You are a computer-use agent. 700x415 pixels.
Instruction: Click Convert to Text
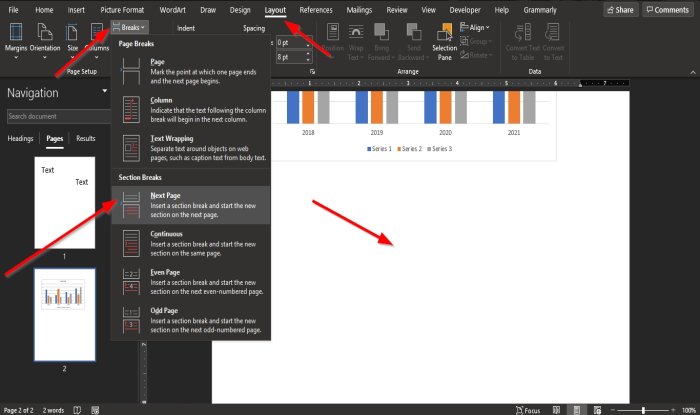point(553,42)
